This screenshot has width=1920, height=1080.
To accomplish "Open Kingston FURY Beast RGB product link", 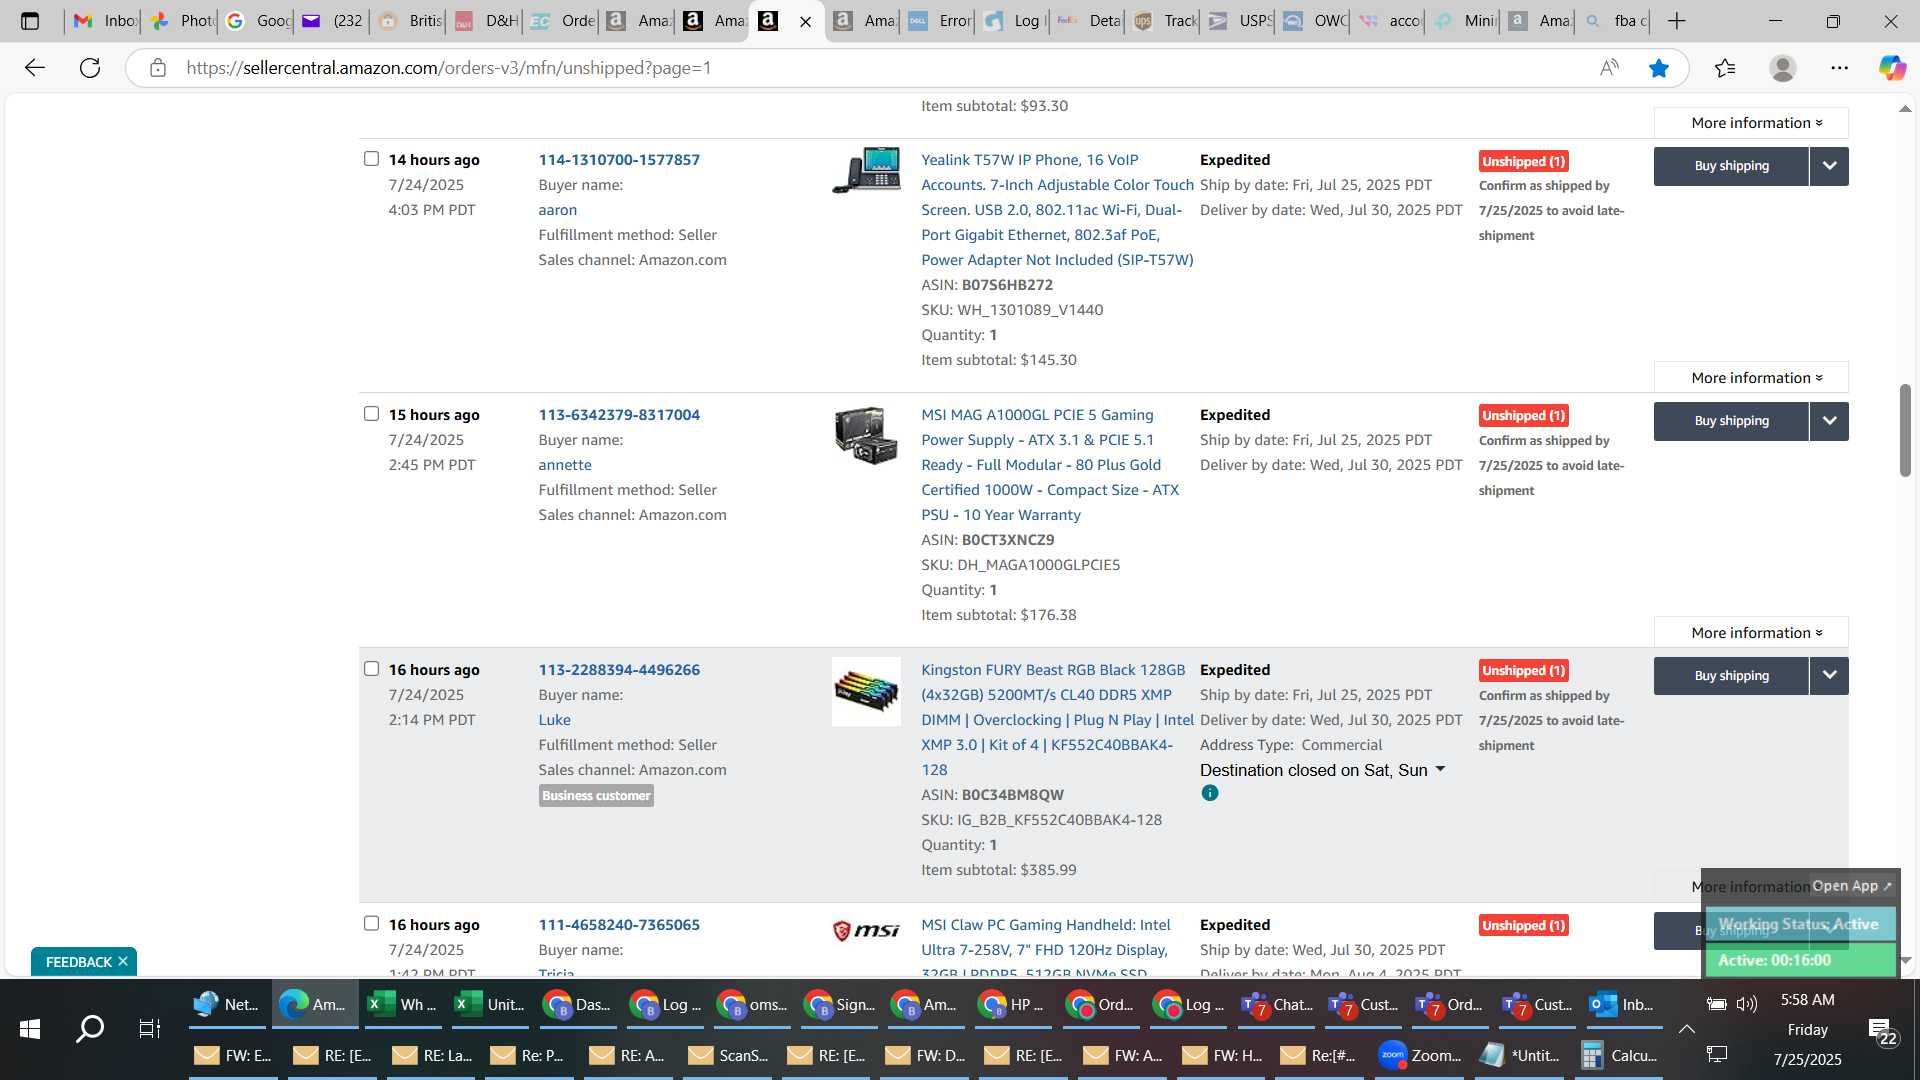I will (1057, 720).
